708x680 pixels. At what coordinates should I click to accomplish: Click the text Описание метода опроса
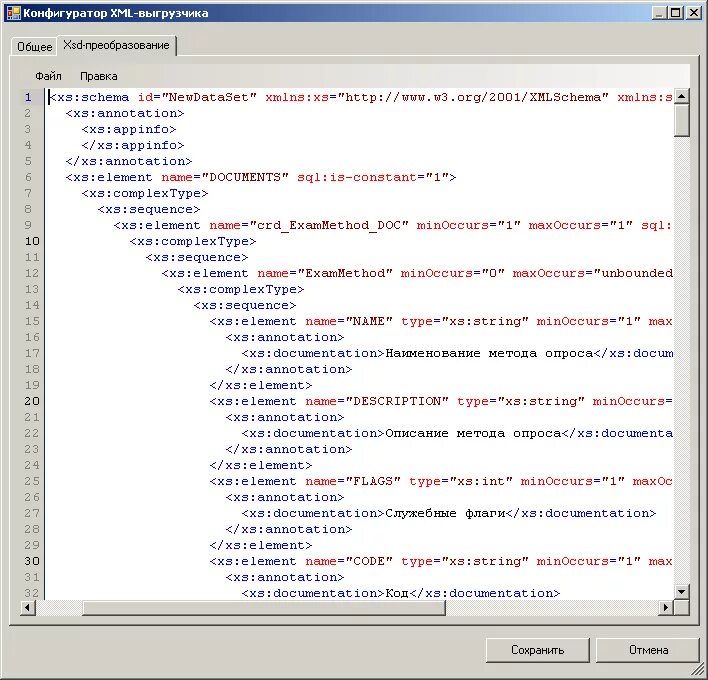point(473,433)
